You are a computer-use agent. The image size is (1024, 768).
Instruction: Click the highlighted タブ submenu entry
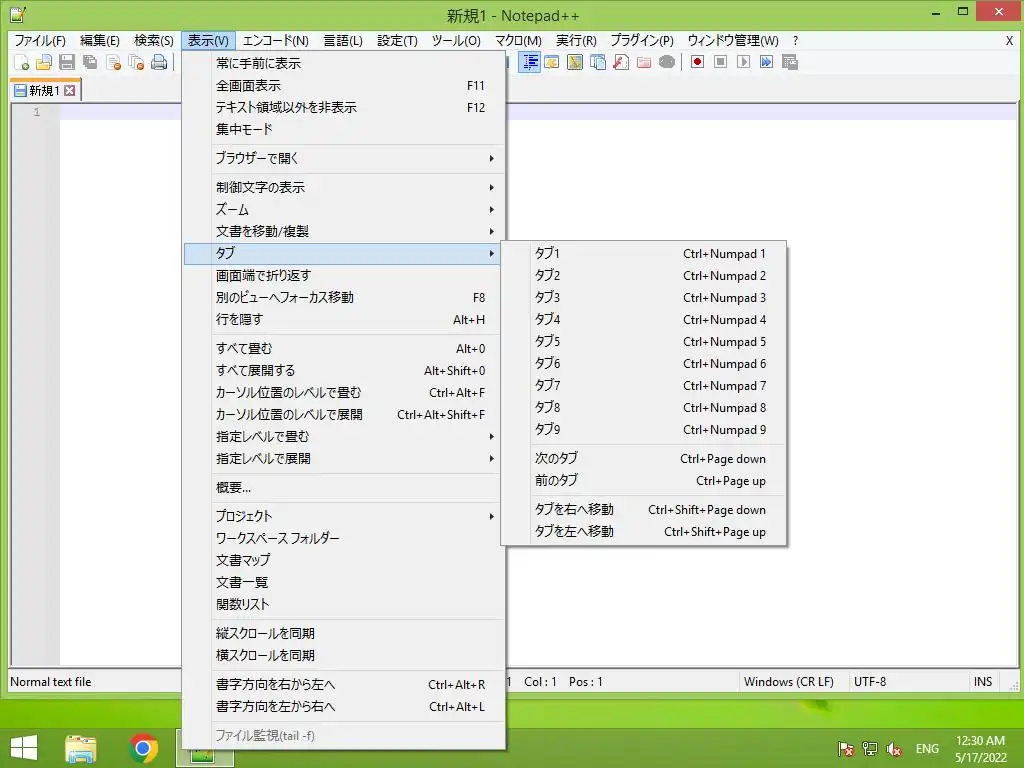point(342,253)
